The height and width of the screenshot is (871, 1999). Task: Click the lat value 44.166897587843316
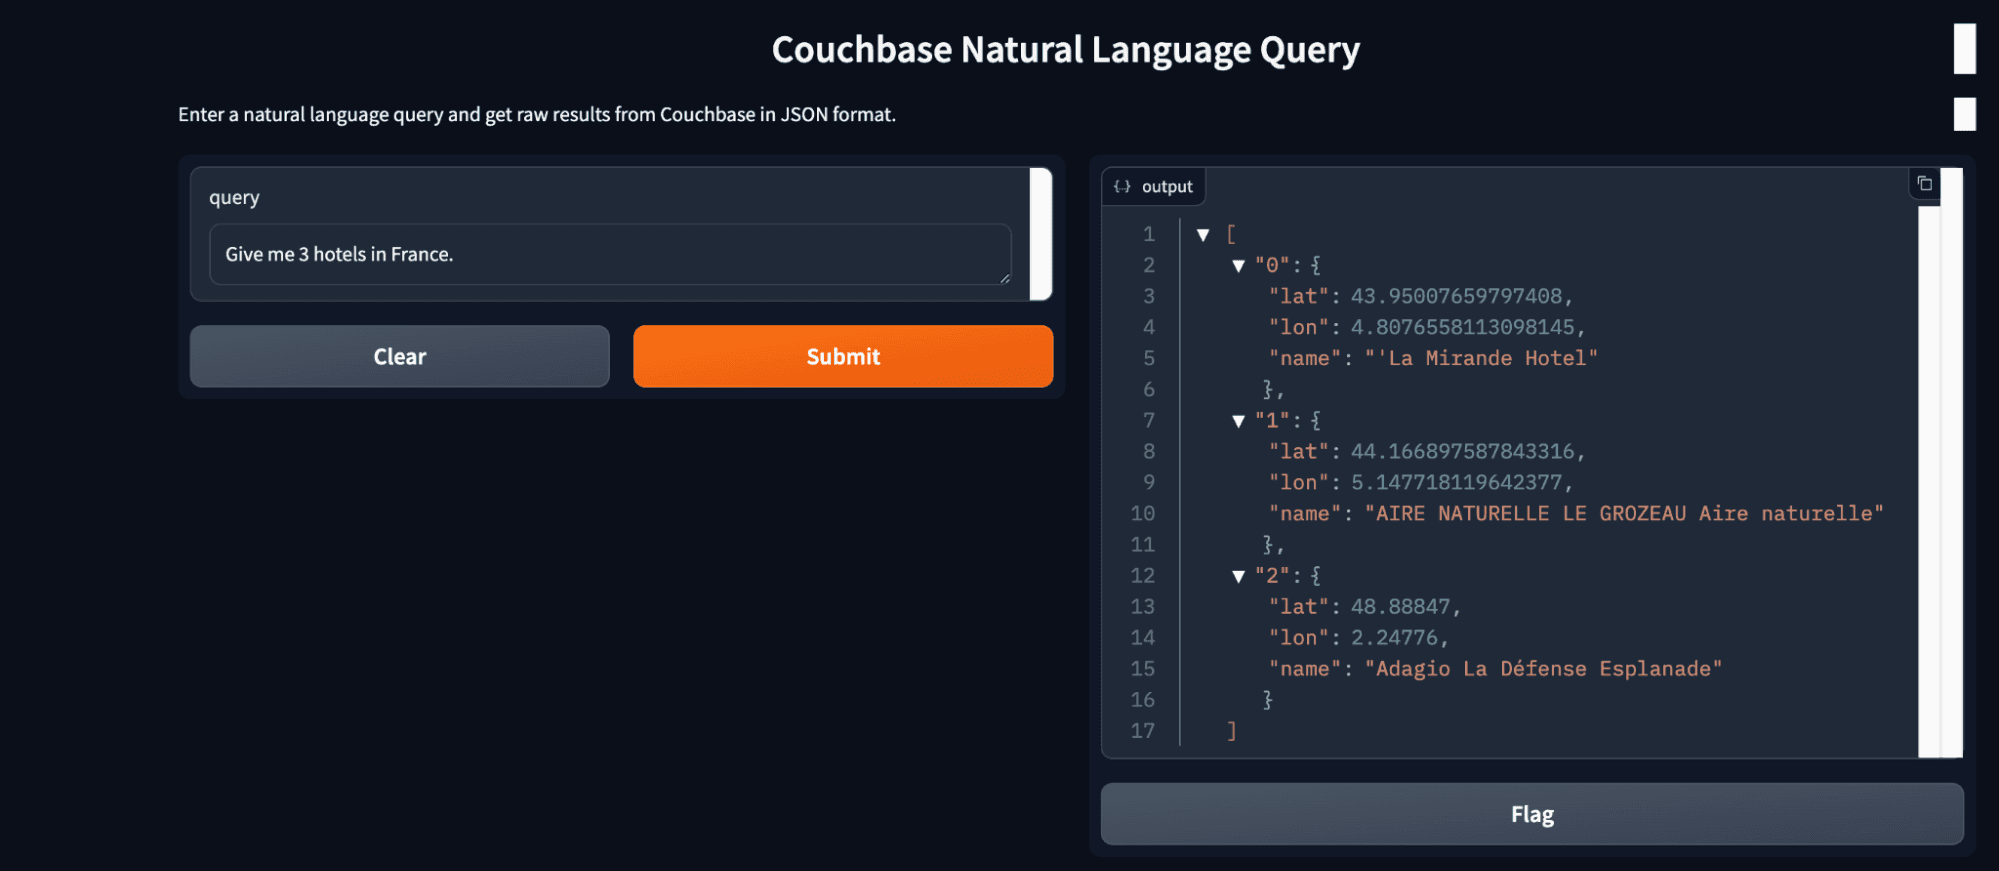click(x=1462, y=451)
